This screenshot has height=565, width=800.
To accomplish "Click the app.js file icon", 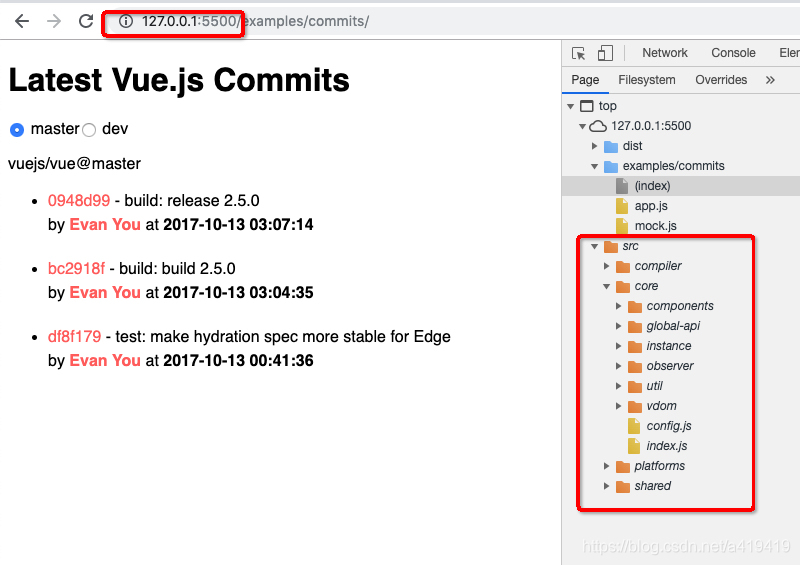I will pos(622,206).
